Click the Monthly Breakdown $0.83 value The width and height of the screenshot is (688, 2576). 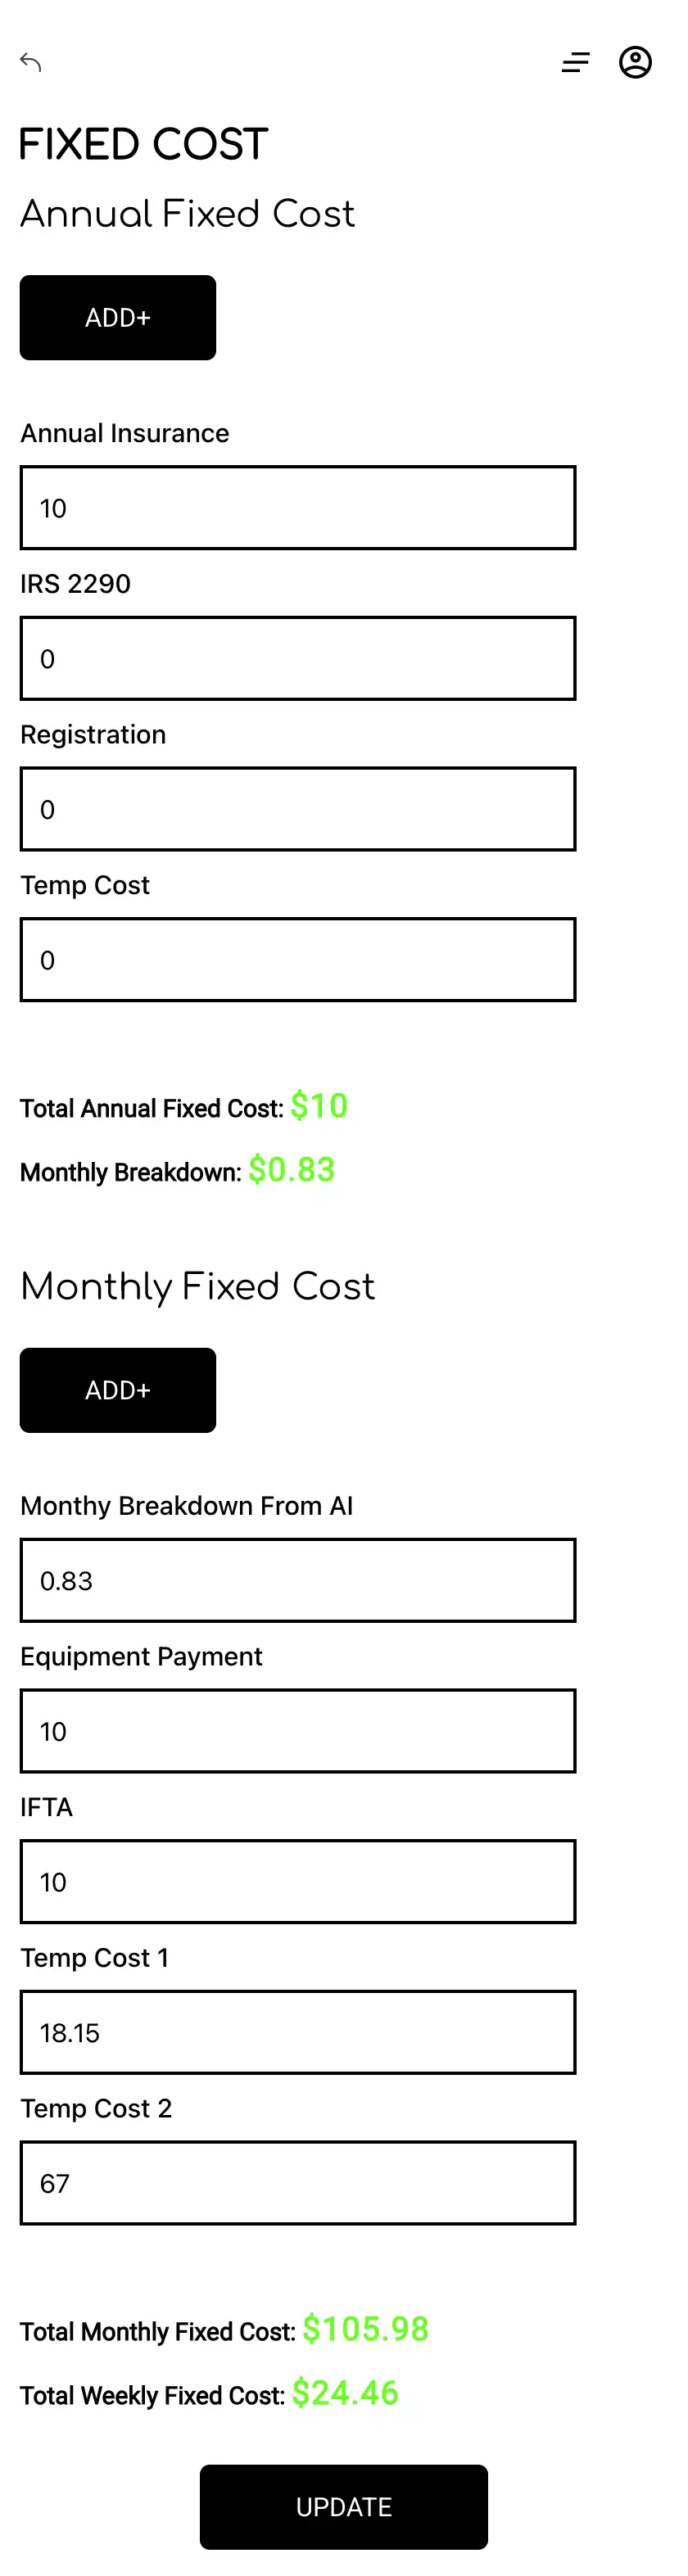291,1170
